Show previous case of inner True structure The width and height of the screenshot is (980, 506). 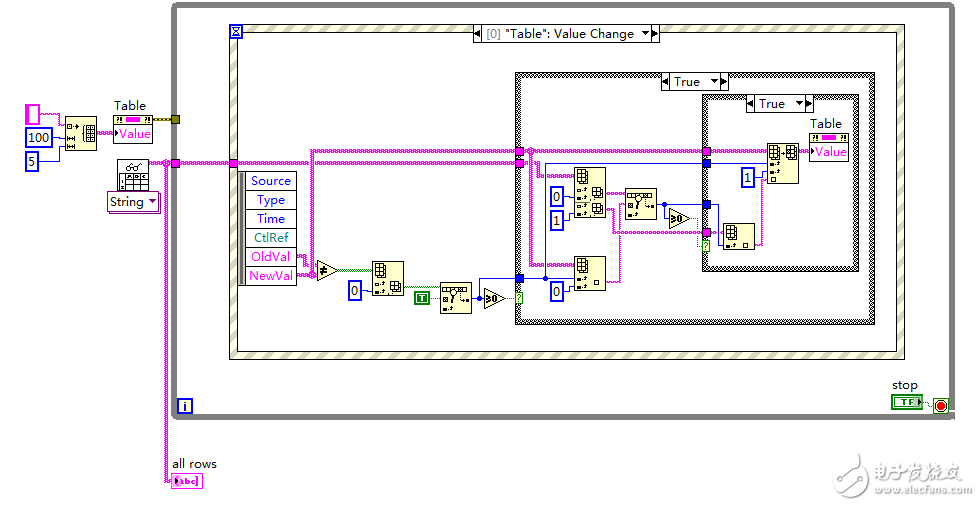pyautogui.click(x=750, y=104)
